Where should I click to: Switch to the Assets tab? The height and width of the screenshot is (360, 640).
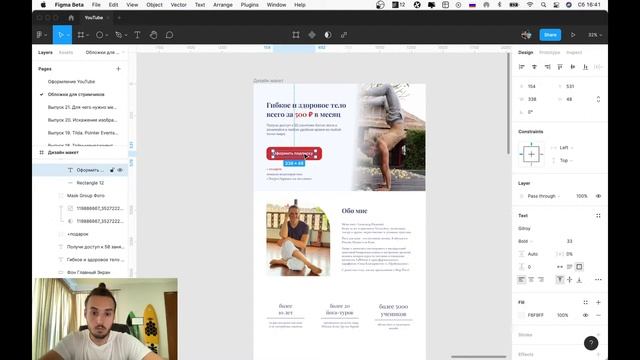[x=66, y=53]
